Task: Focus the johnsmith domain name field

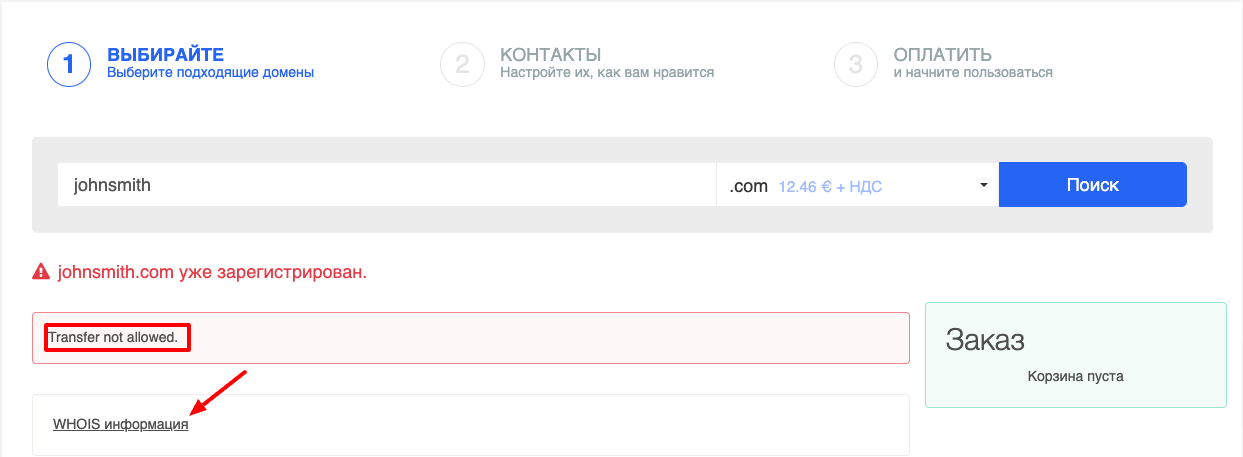Action: click(386, 185)
